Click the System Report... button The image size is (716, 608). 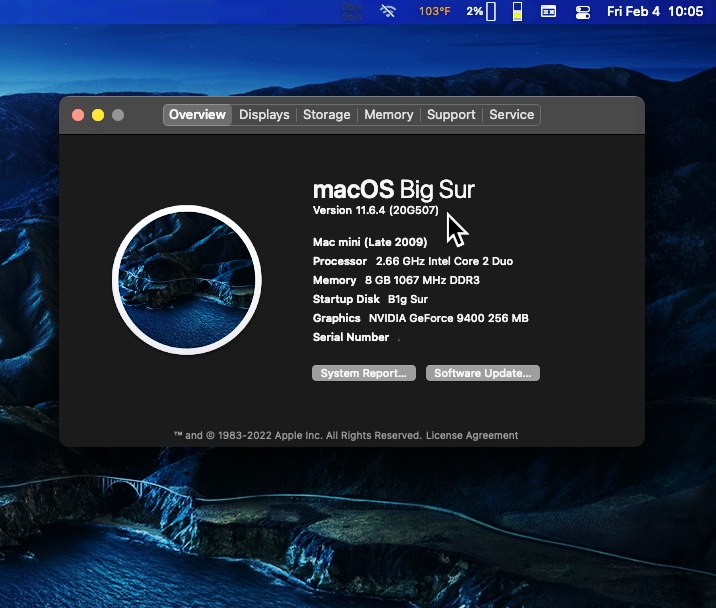[363, 373]
